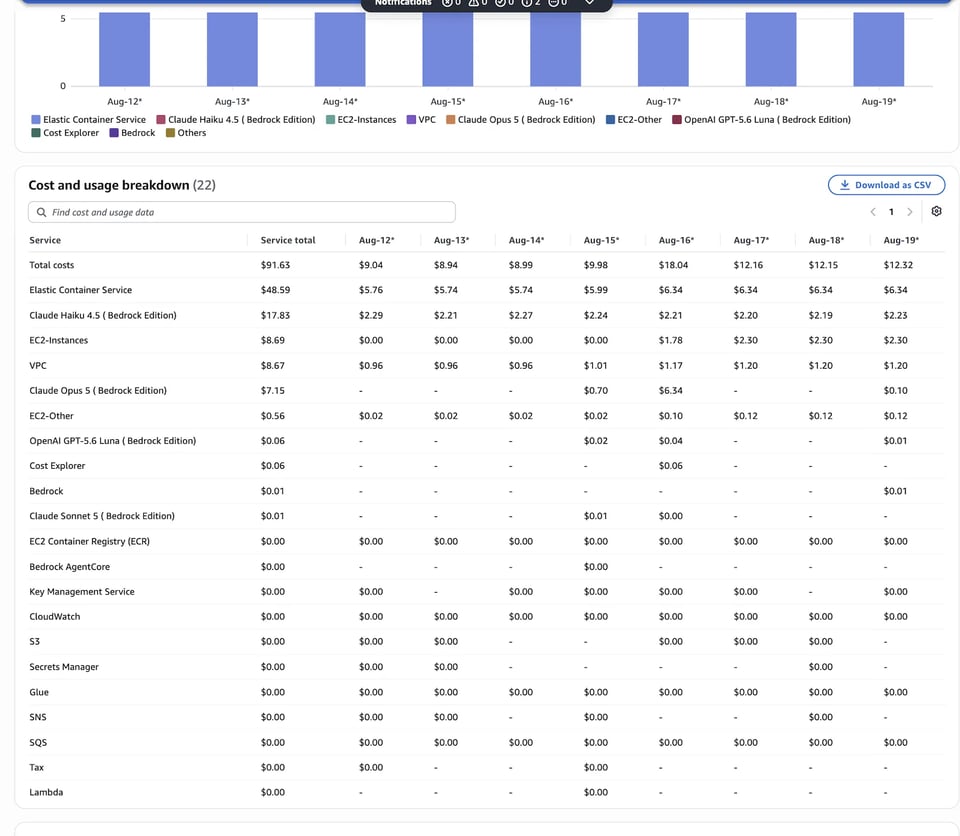Click the gear icon for table preferences
This screenshot has height=836, width=960.
point(936,211)
